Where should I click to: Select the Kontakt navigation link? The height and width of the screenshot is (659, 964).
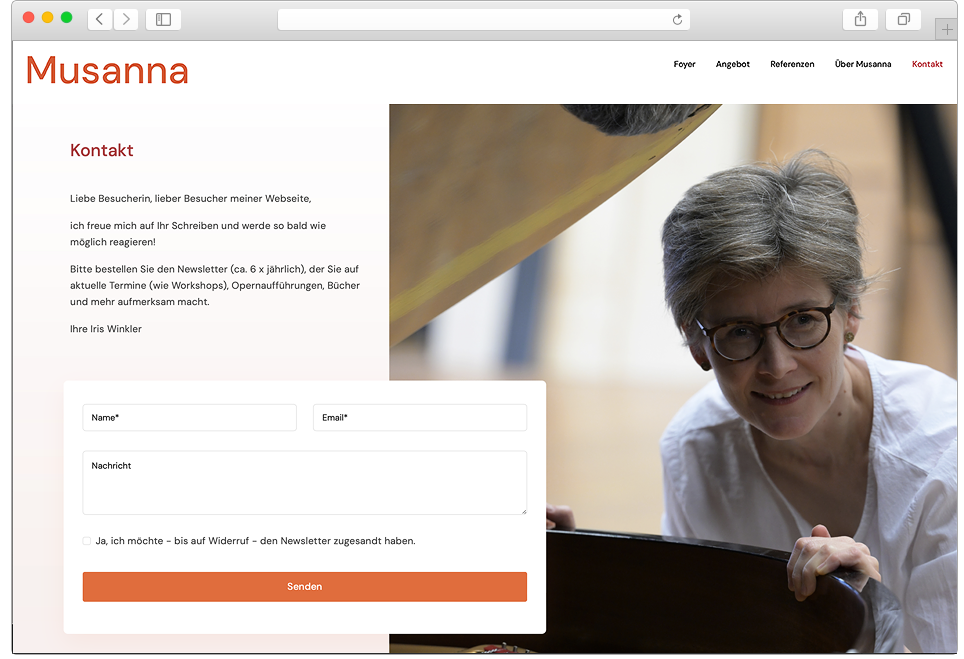pos(927,64)
